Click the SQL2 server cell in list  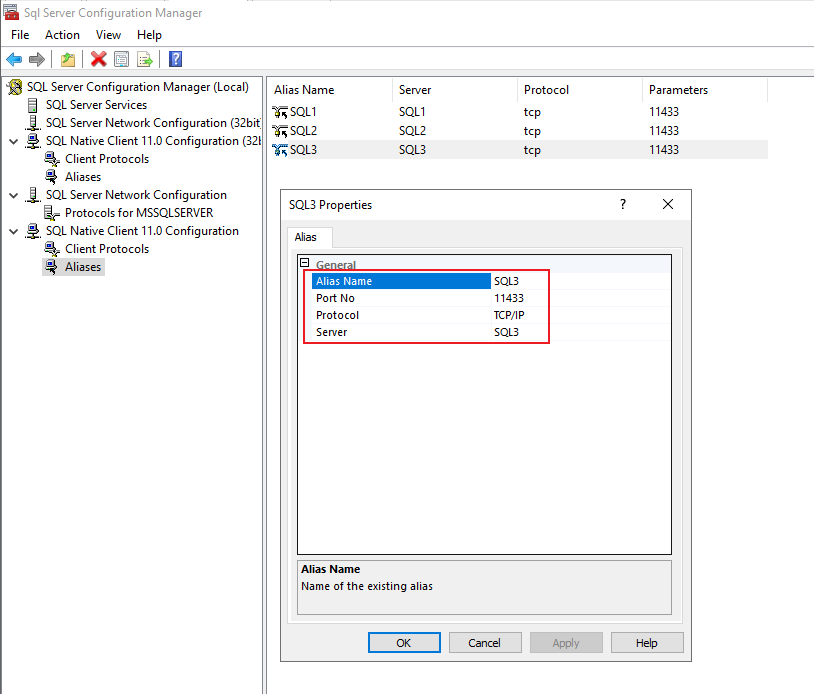412,131
